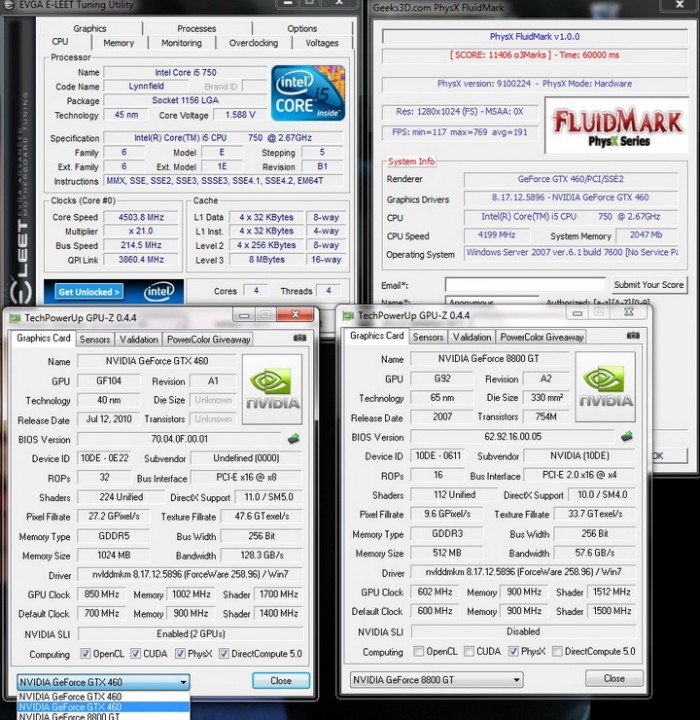Click camera screenshot icon in GTX 460 GPU-Z

coord(299,338)
